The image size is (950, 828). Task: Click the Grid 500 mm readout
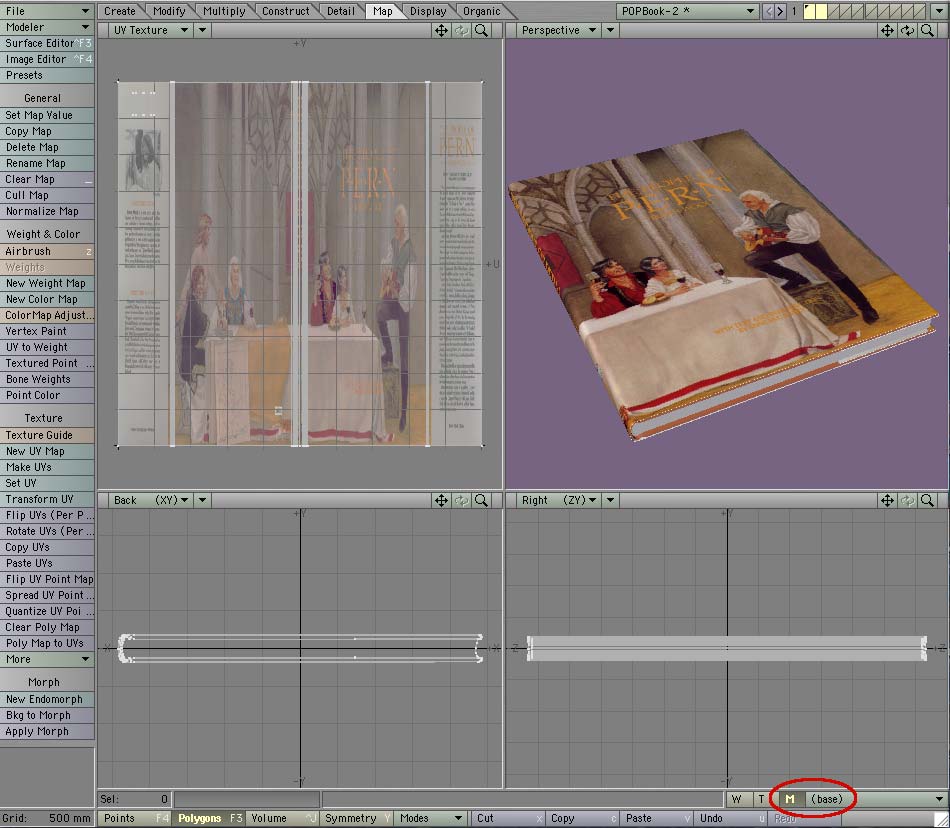(x=47, y=818)
